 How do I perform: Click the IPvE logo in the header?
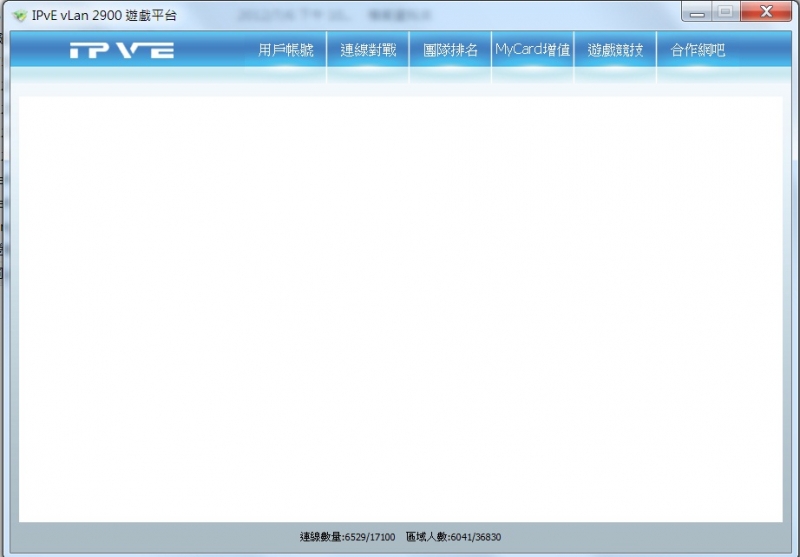[x=122, y=50]
